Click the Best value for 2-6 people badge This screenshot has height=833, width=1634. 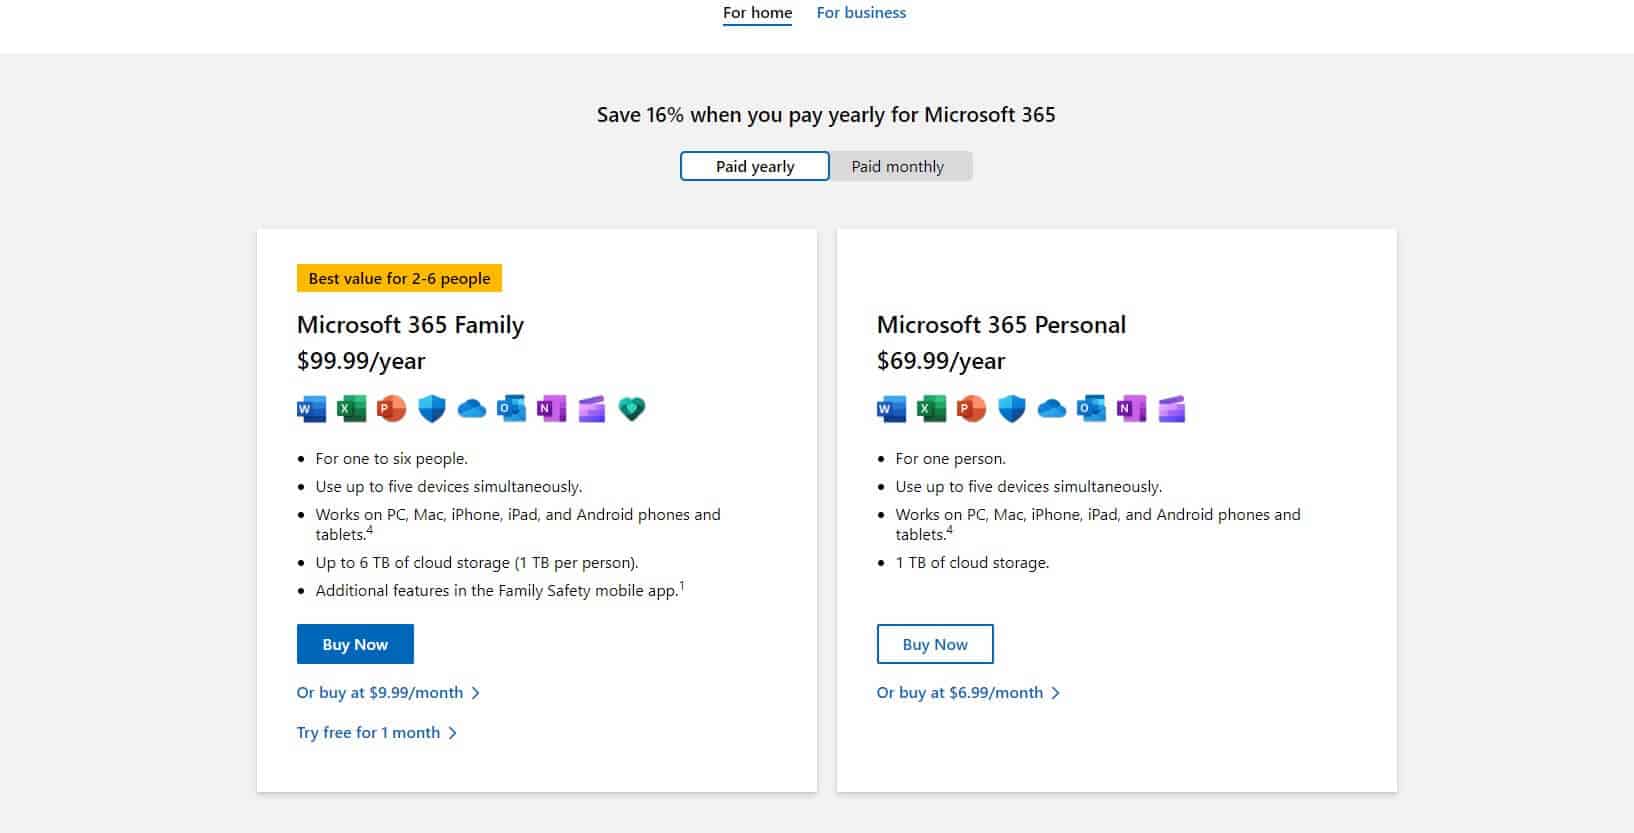[399, 278]
